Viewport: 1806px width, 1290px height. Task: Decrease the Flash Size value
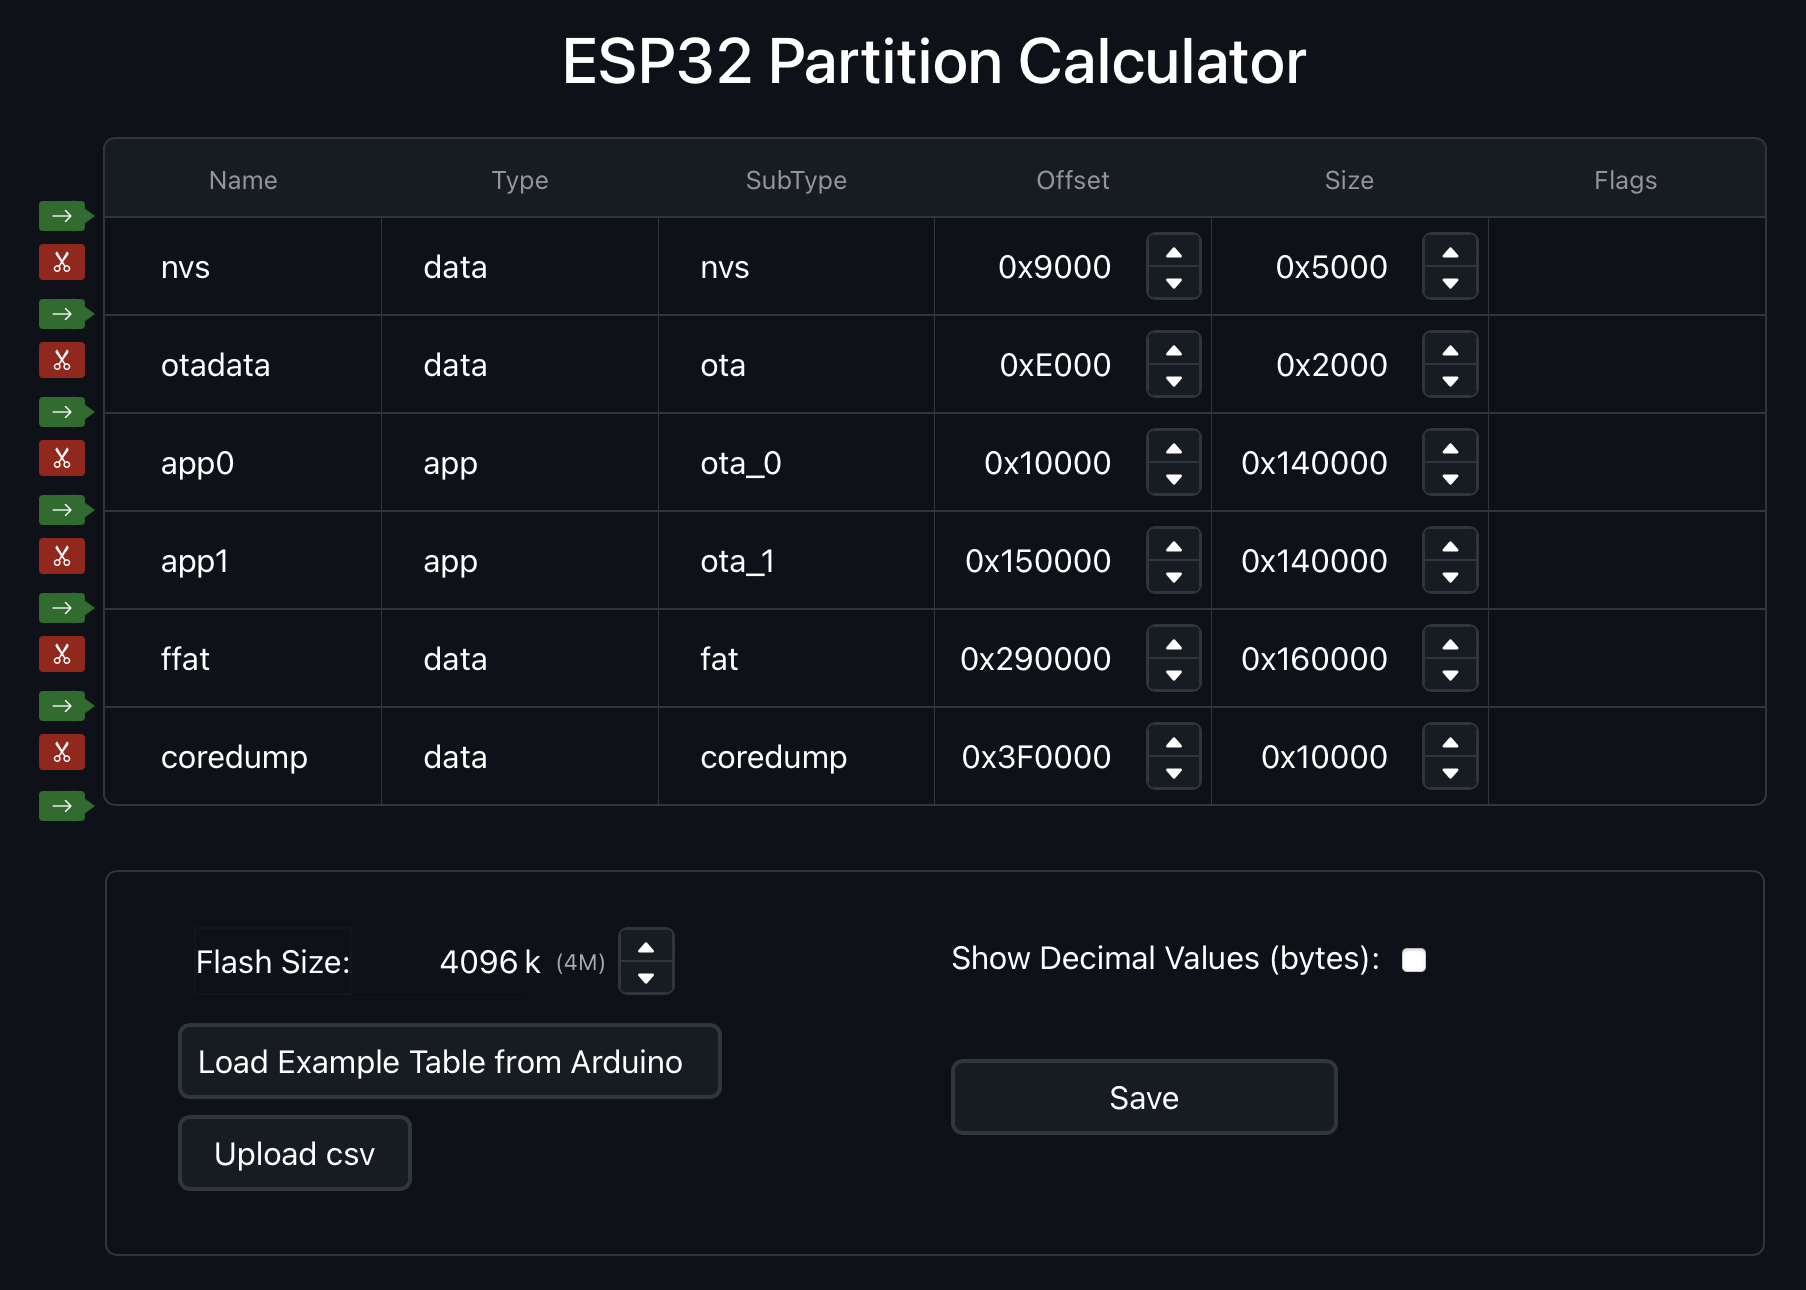pyautogui.click(x=646, y=977)
